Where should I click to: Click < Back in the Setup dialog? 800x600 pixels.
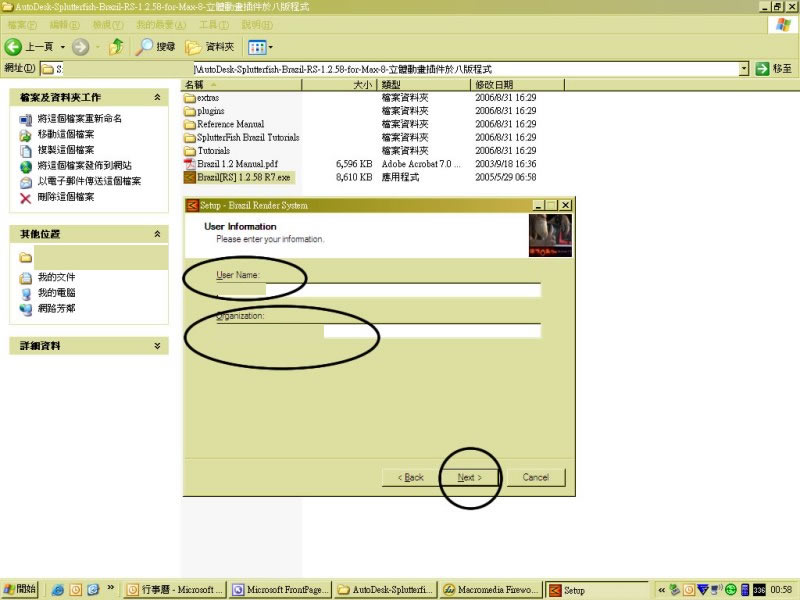410,478
